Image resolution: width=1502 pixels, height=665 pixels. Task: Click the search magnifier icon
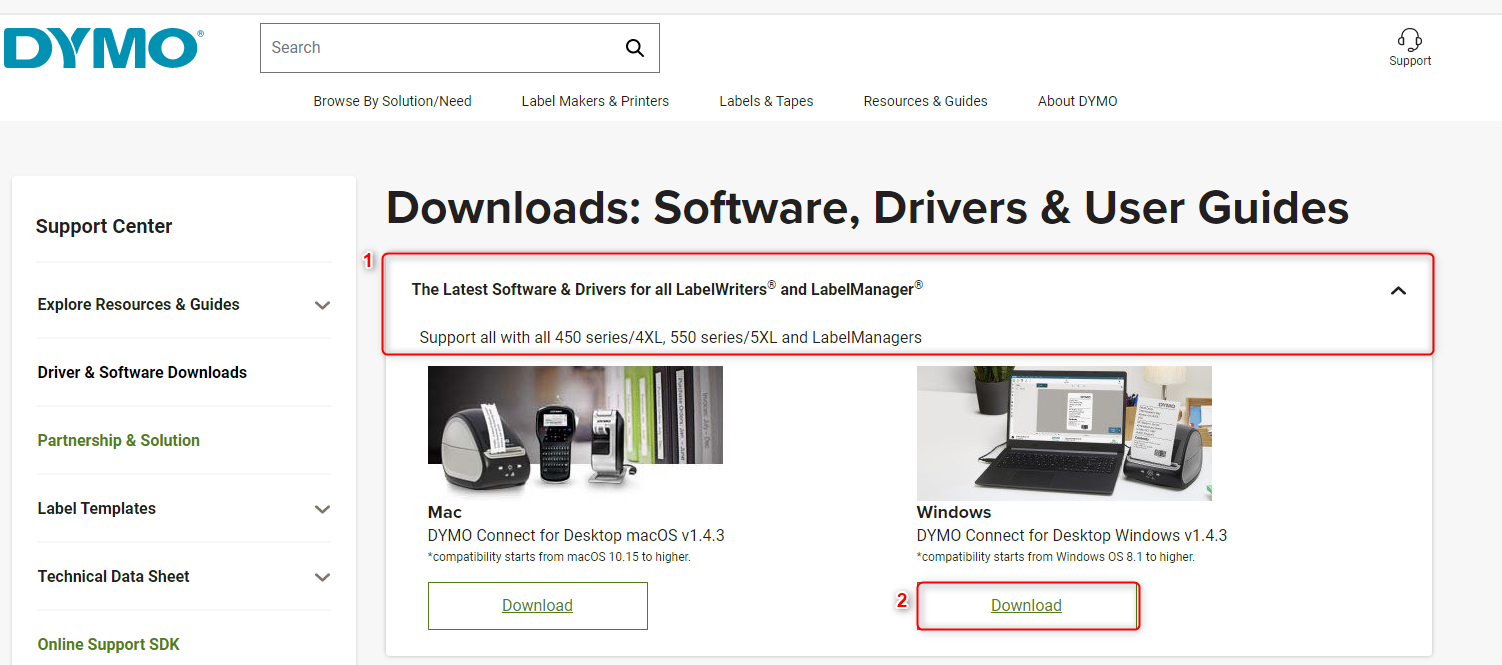[634, 48]
